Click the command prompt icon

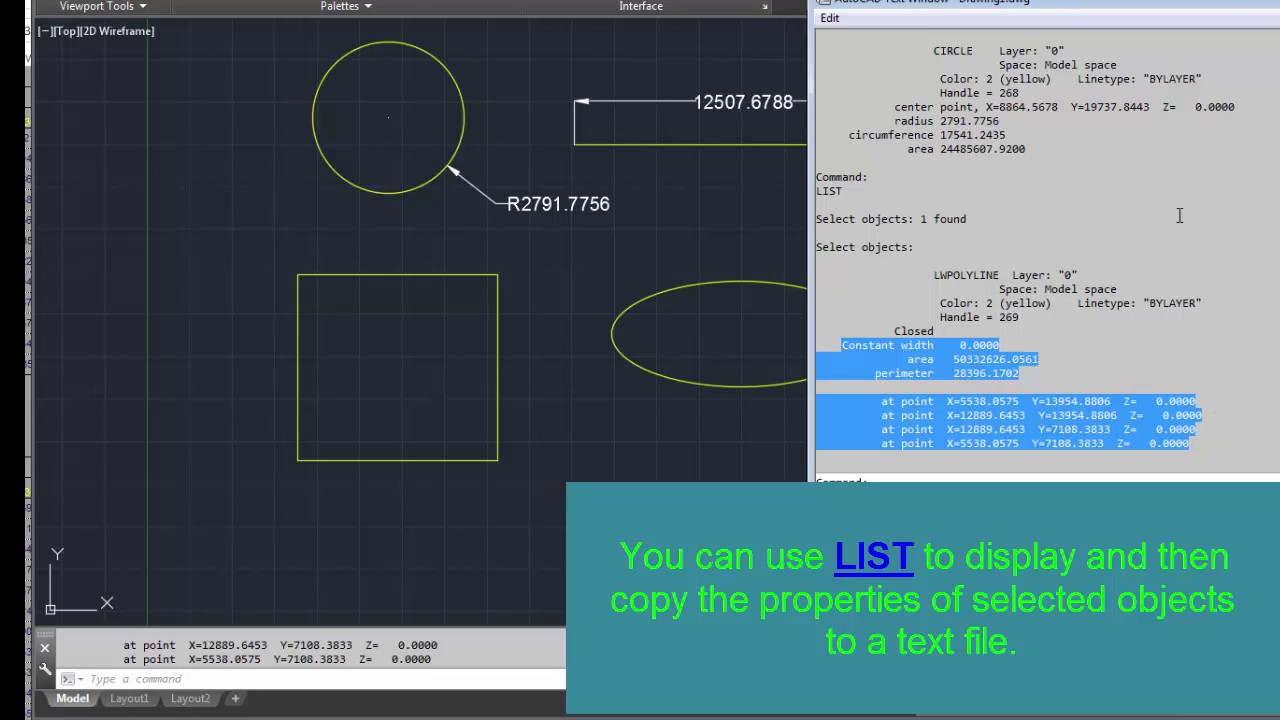click(x=66, y=679)
